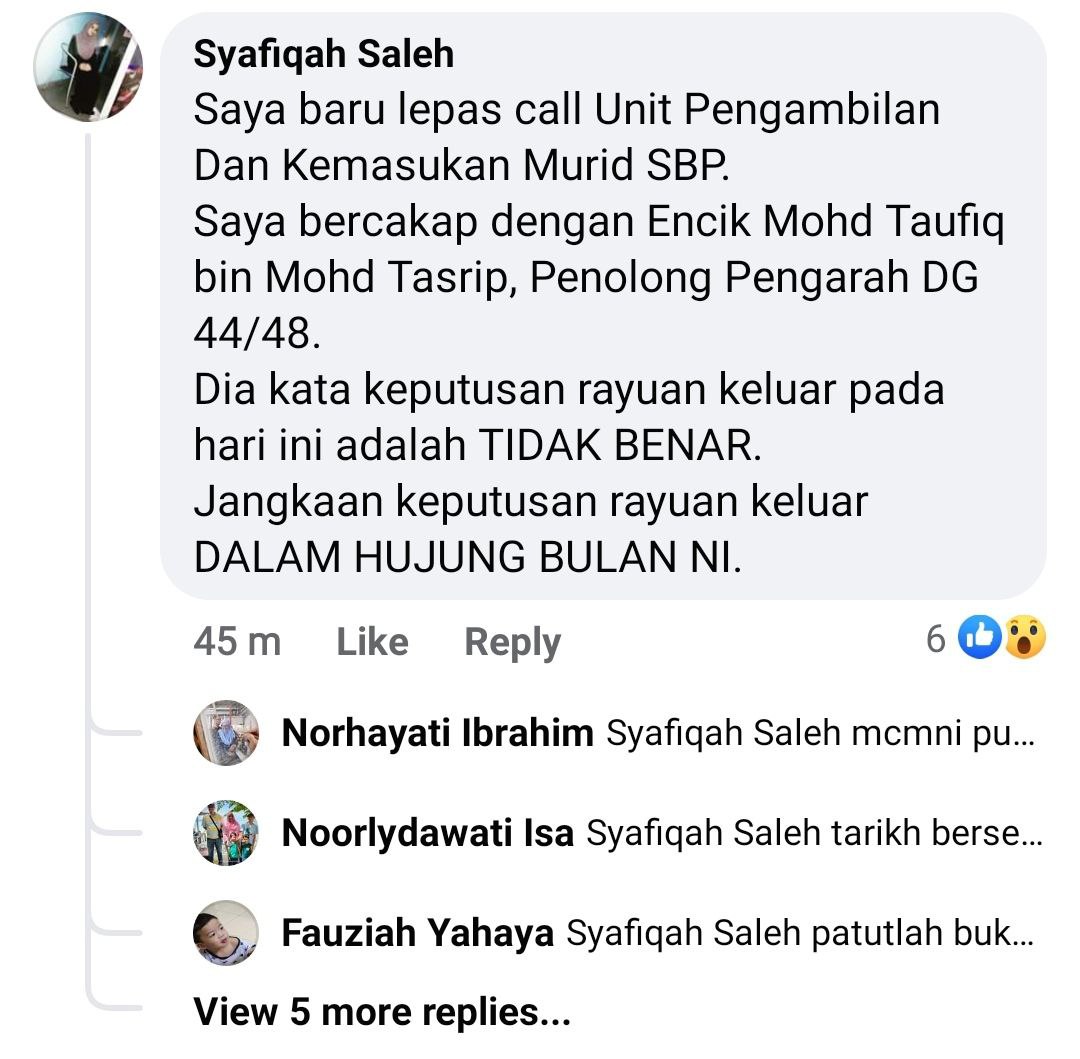Click the blue thumbs-up reaction icon
Screen dimensions: 1080x1059
(x=979, y=637)
